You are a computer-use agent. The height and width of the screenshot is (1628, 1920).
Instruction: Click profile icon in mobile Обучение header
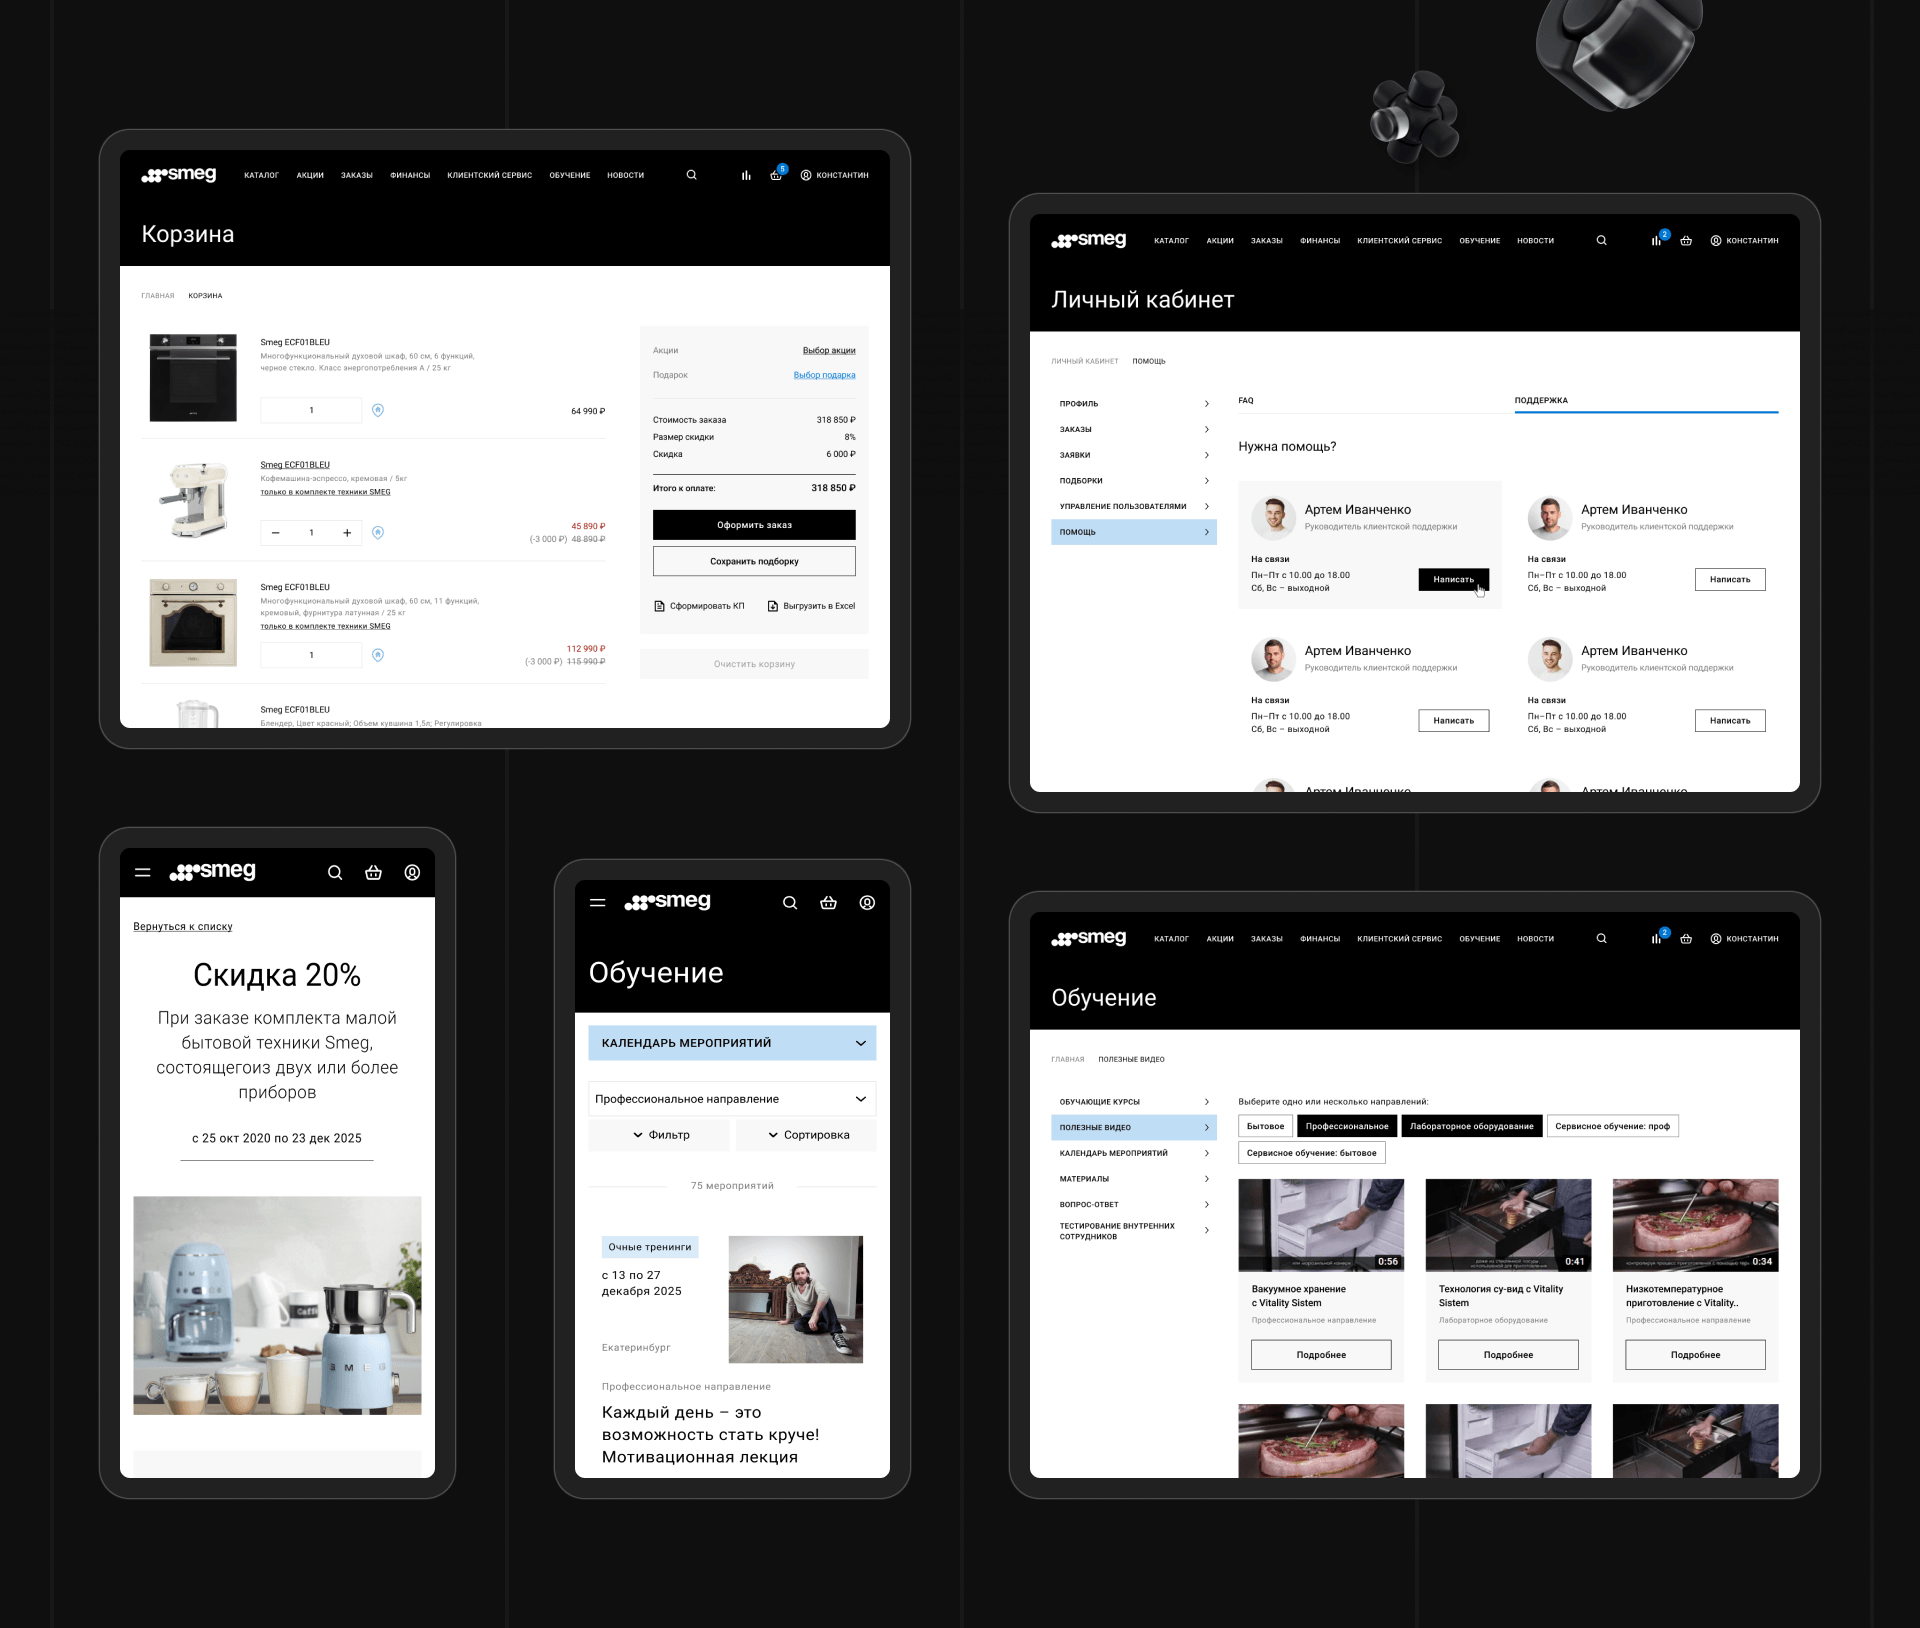click(x=867, y=902)
